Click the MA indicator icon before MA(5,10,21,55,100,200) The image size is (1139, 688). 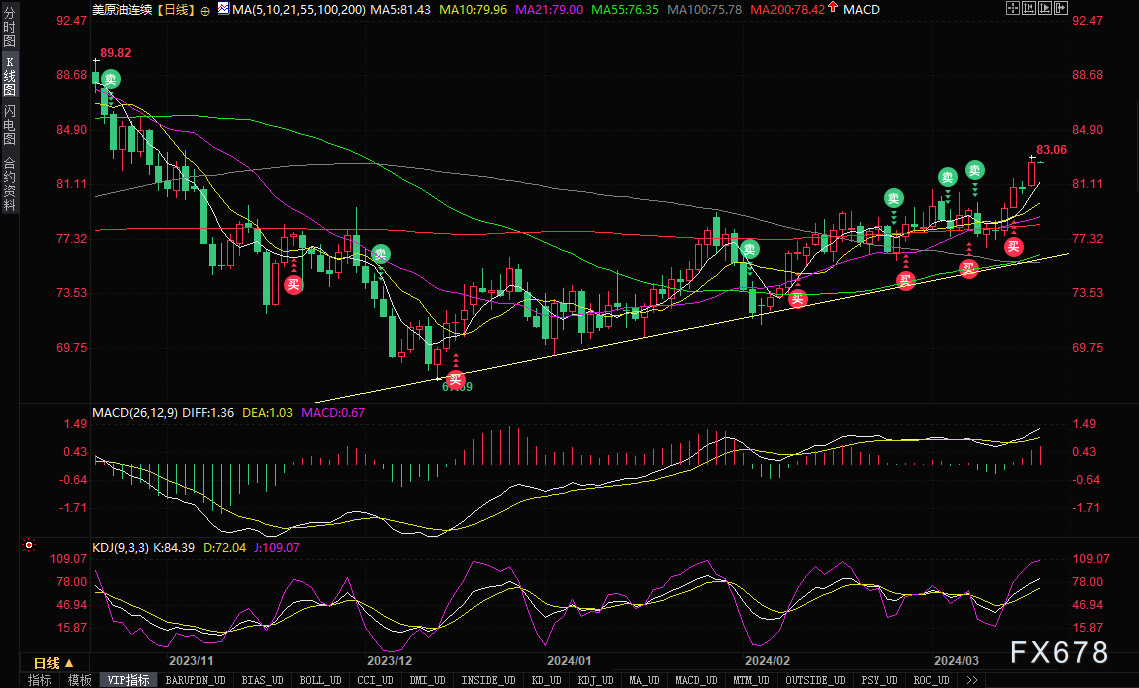[224, 9]
